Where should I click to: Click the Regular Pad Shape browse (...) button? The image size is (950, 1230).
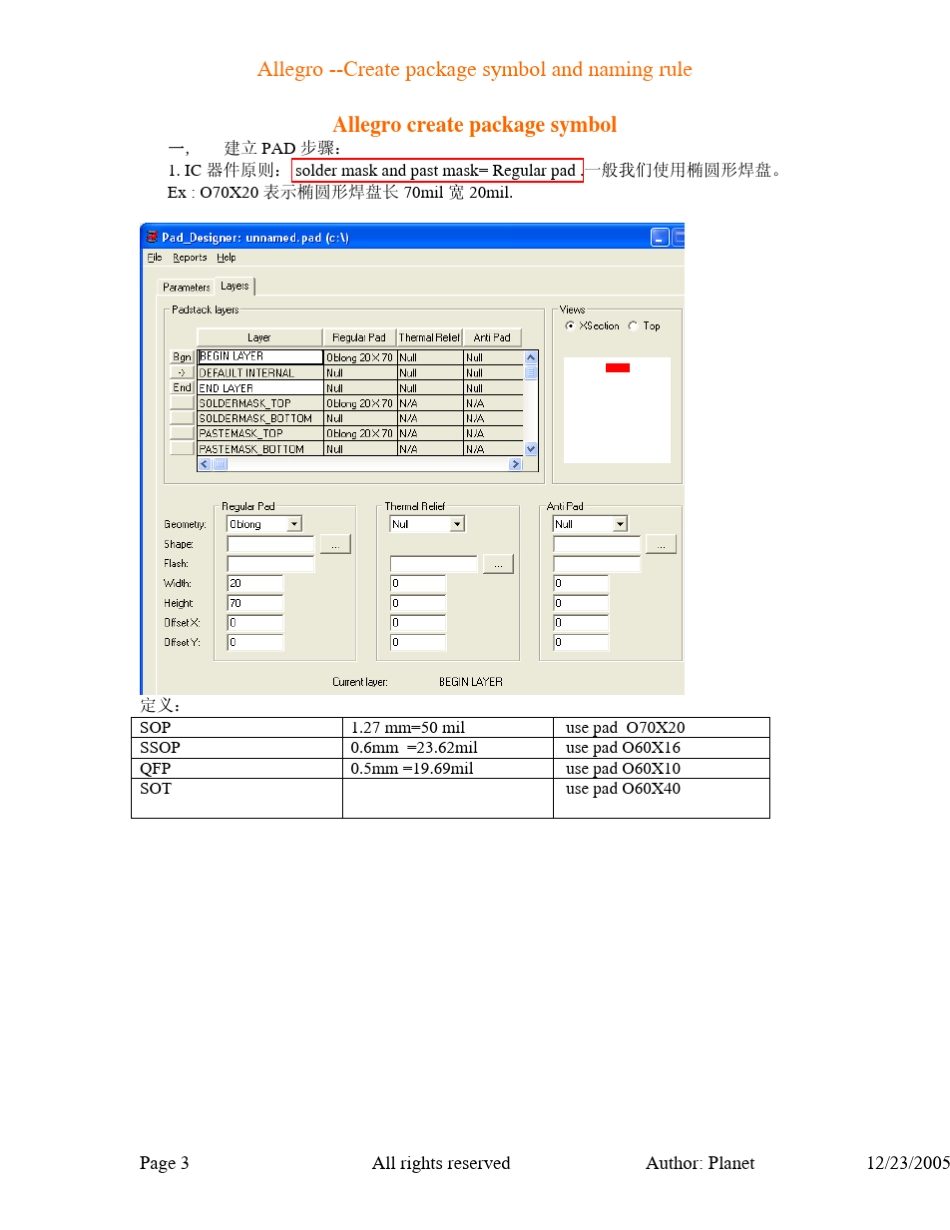(x=335, y=544)
